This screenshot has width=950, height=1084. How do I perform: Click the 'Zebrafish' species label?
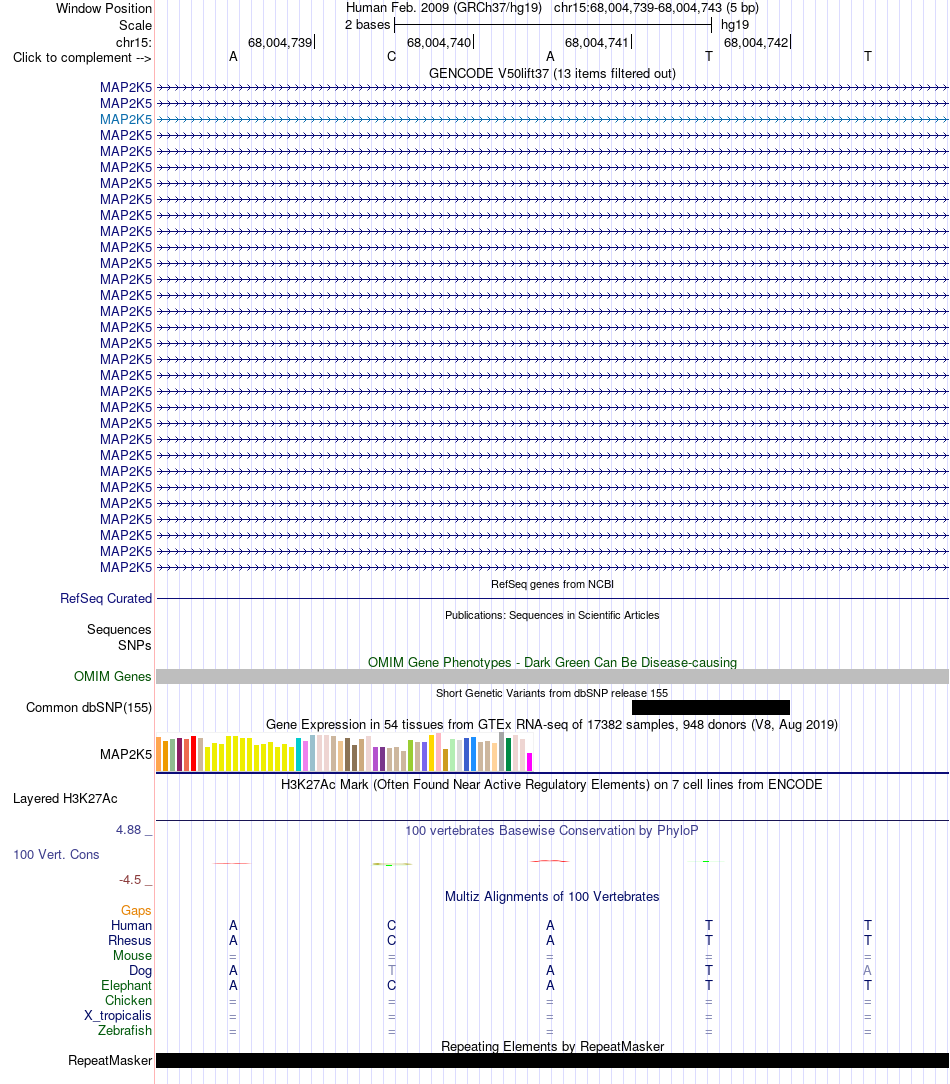point(124,1031)
